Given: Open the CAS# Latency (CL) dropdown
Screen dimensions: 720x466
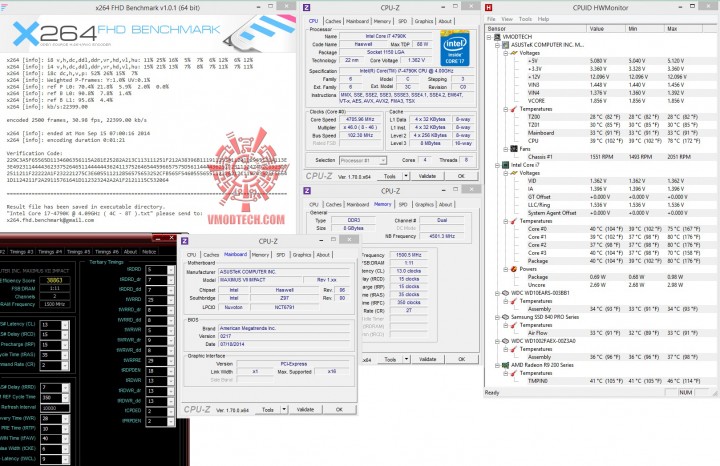Looking at the screenshot, I should tap(65, 325).
